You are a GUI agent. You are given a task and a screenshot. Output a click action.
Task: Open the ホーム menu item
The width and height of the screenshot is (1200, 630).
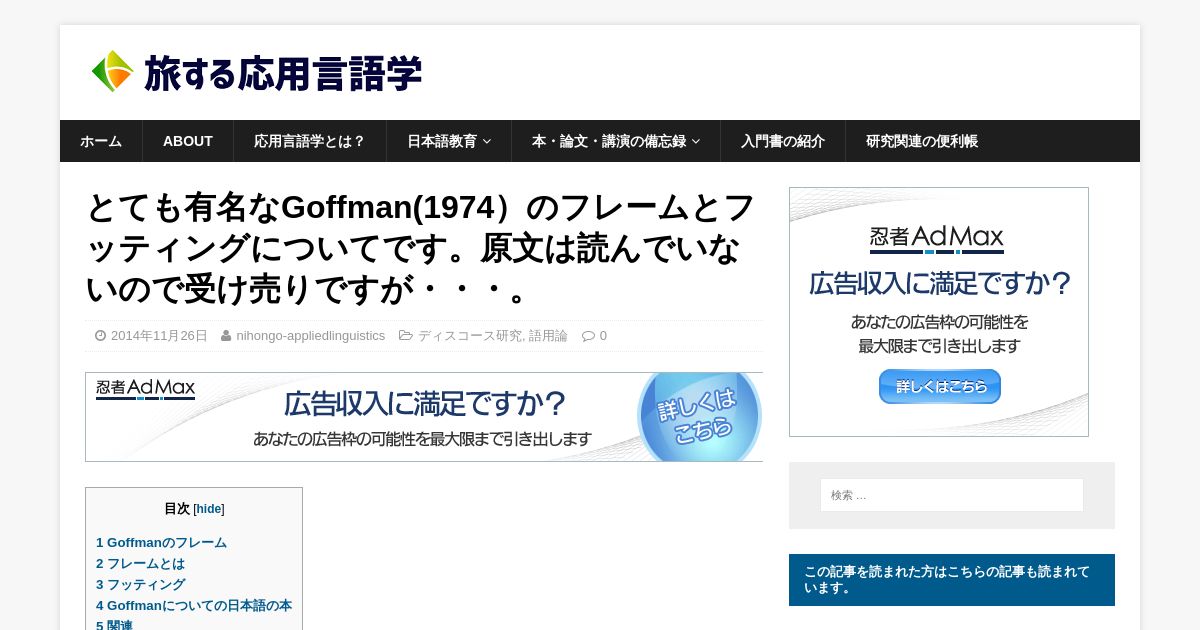pyautogui.click(x=101, y=141)
